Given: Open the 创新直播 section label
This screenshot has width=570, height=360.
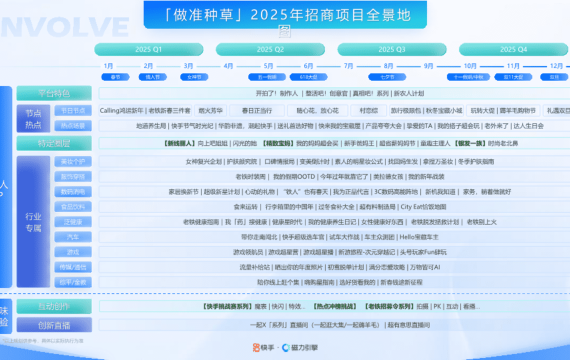Looking at the screenshot, I should tap(54, 325).
